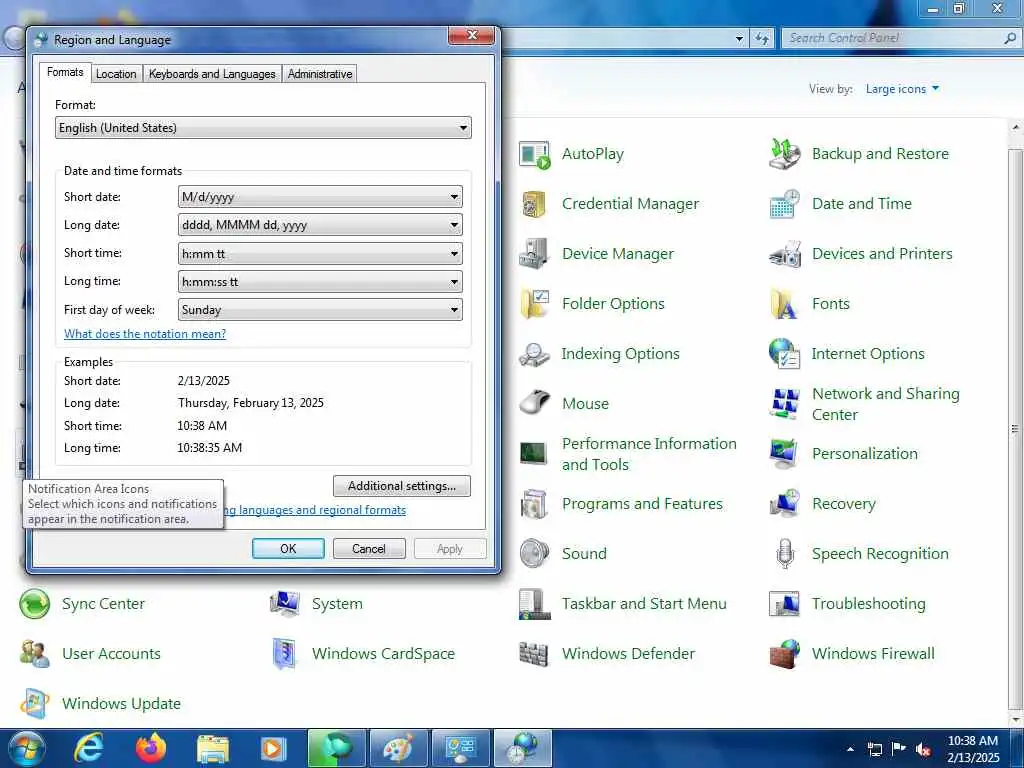Open the Recovery icon
Image resolution: width=1024 pixels, height=768 pixels.
pos(784,504)
